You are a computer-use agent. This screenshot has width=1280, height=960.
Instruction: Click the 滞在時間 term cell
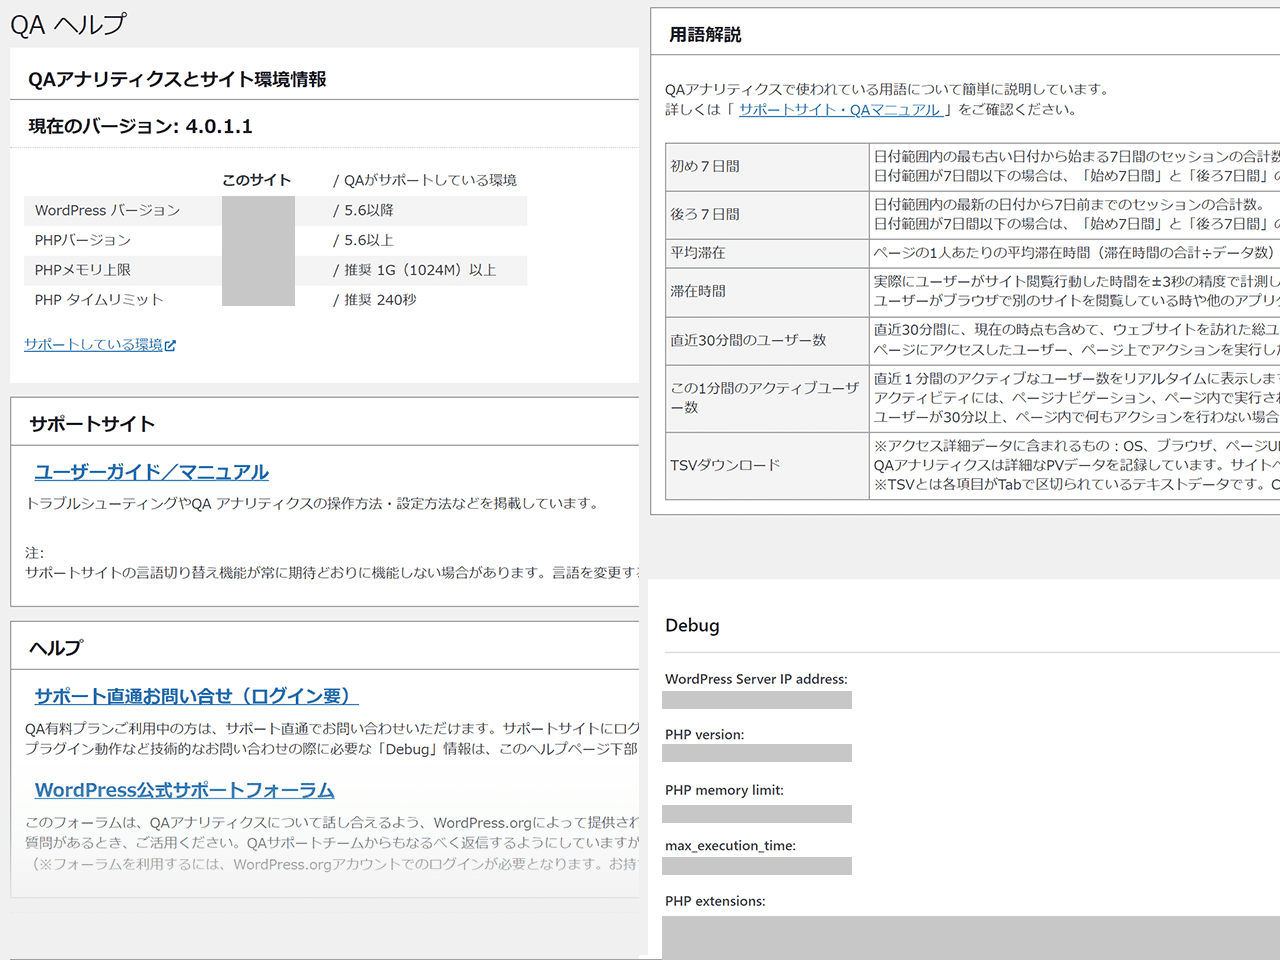click(767, 292)
